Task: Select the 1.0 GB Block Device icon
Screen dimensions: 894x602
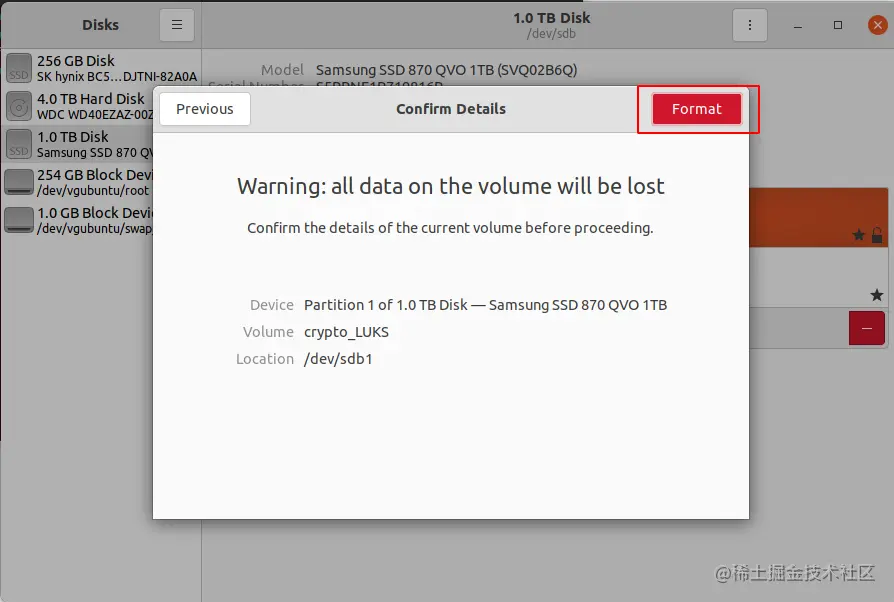Action: click(x=19, y=220)
